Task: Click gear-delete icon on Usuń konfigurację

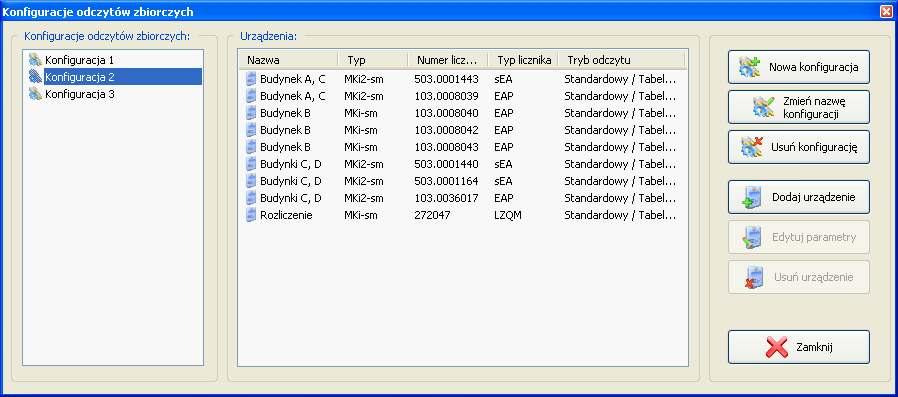Action: click(x=751, y=147)
